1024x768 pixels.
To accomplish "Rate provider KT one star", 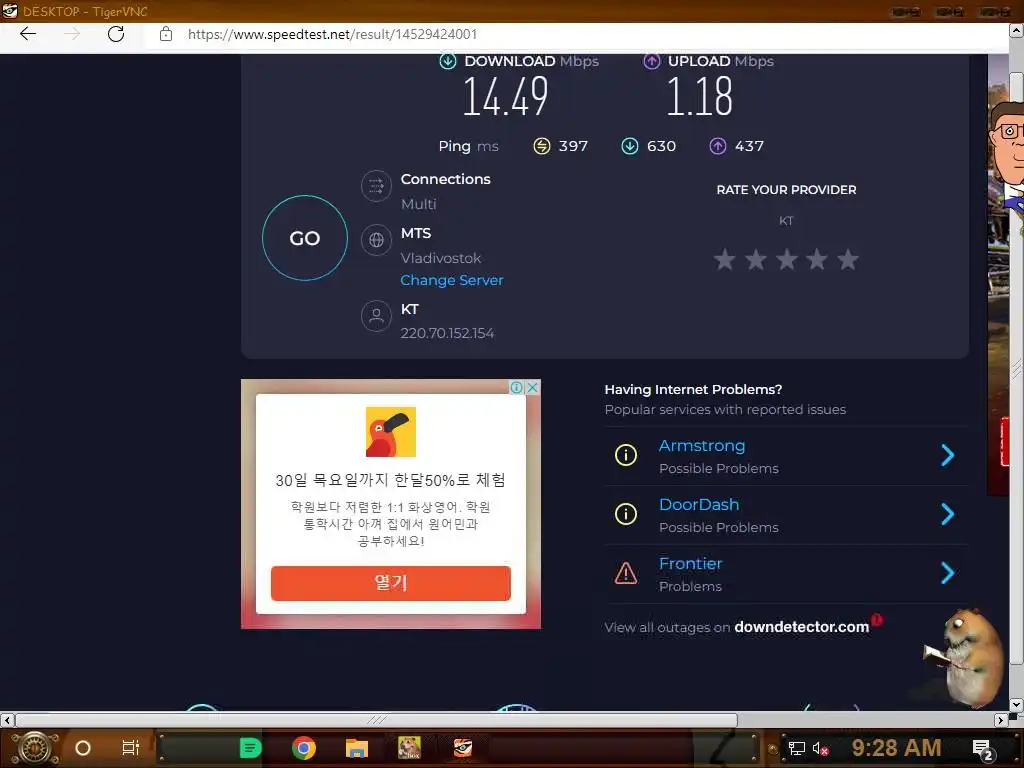I will click(x=724, y=259).
